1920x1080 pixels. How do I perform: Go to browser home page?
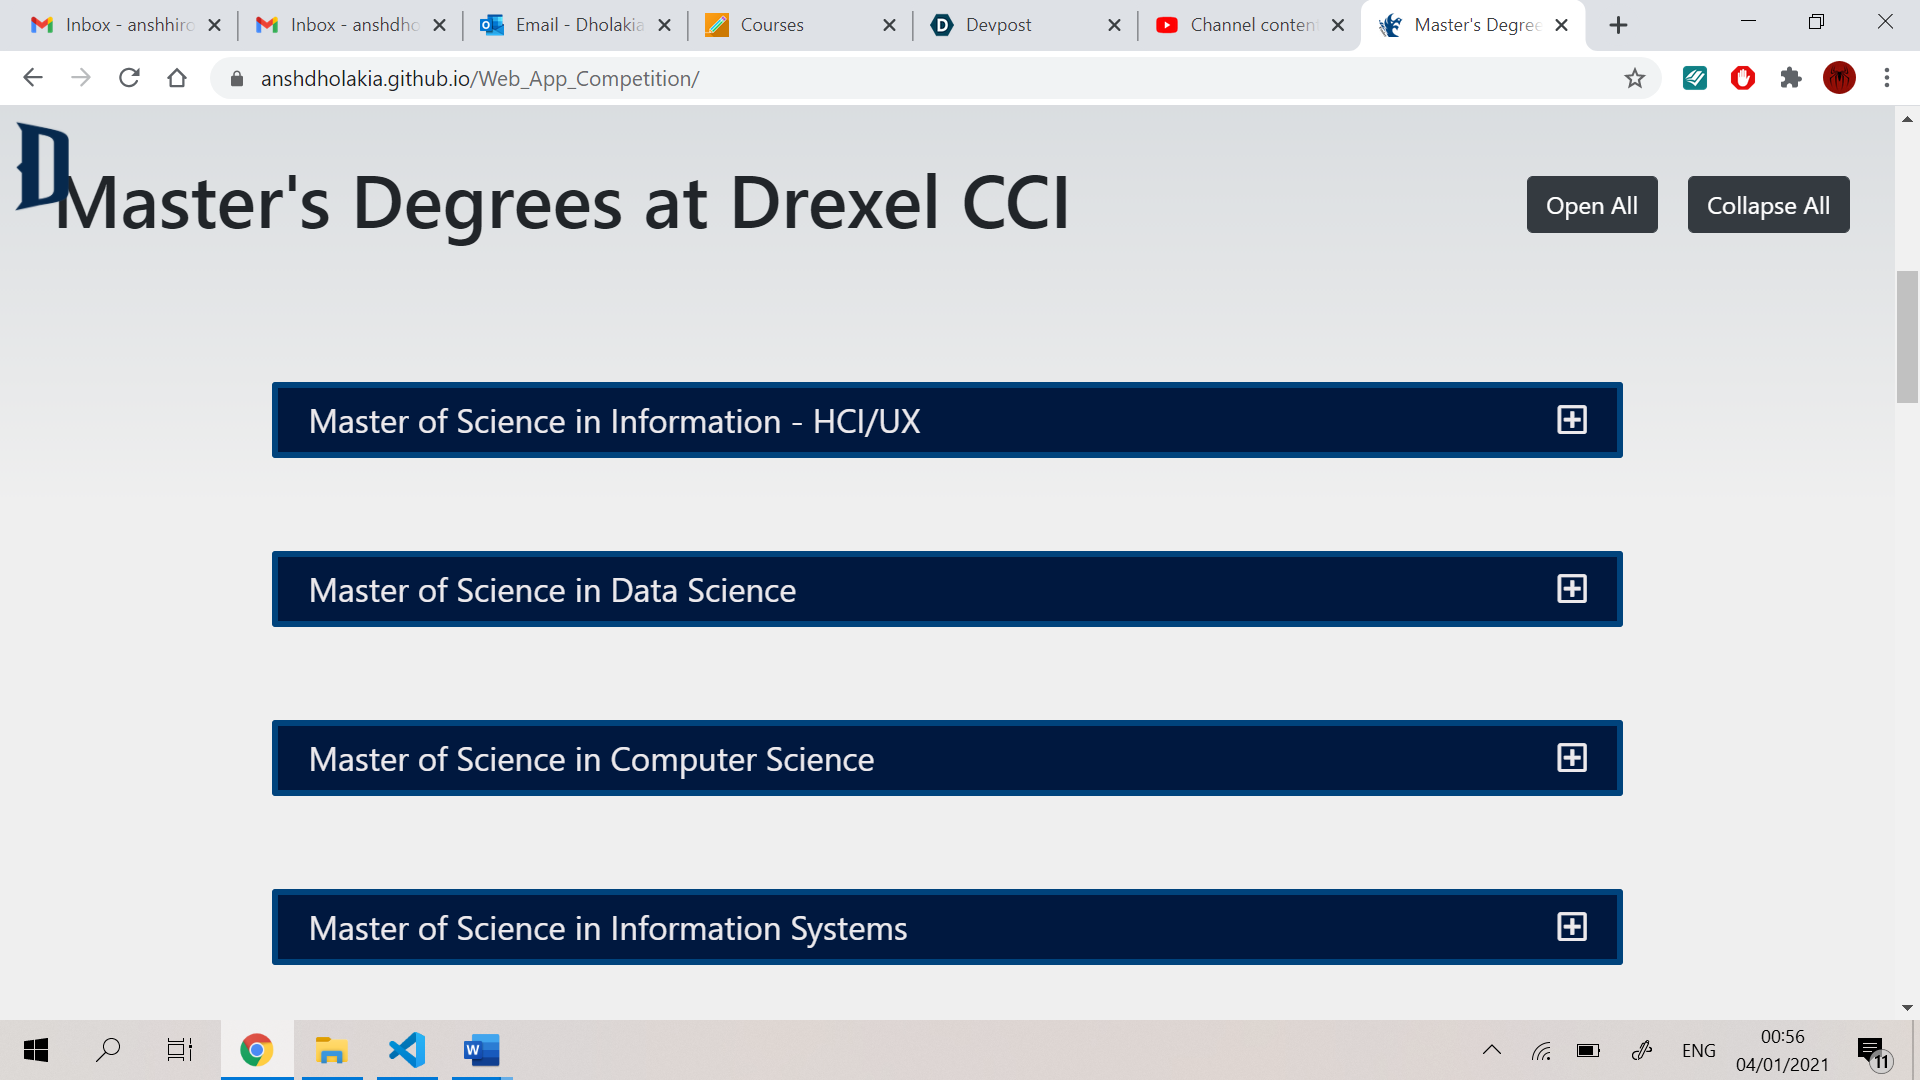point(177,78)
